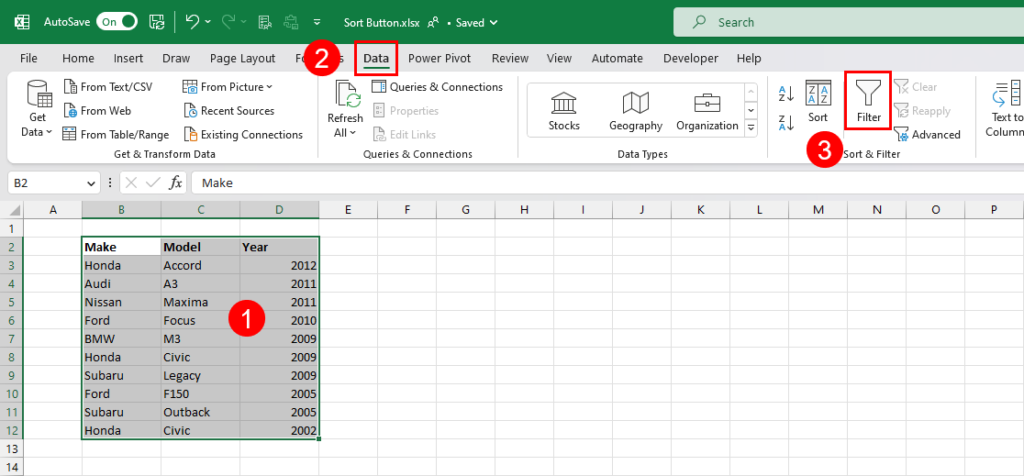Select cell containing Outback
The height and width of the screenshot is (476, 1024).
click(200, 412)
